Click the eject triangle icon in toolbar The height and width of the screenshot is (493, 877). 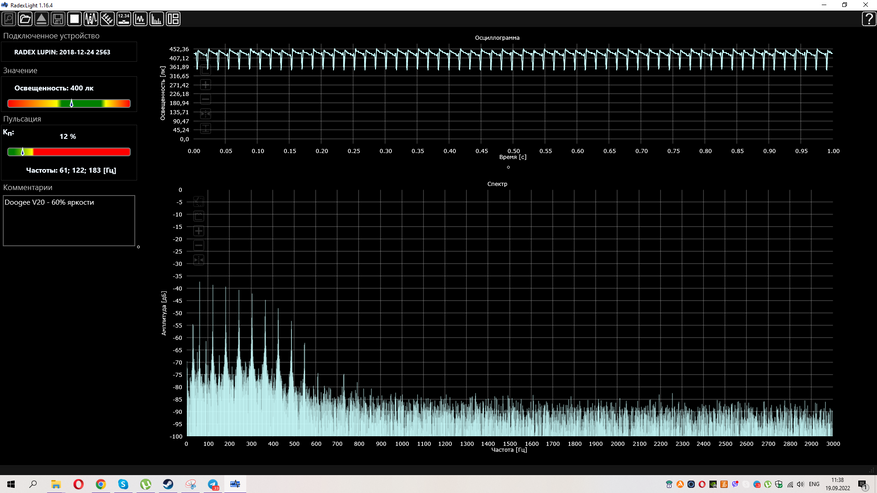click(x=41, y=19)
